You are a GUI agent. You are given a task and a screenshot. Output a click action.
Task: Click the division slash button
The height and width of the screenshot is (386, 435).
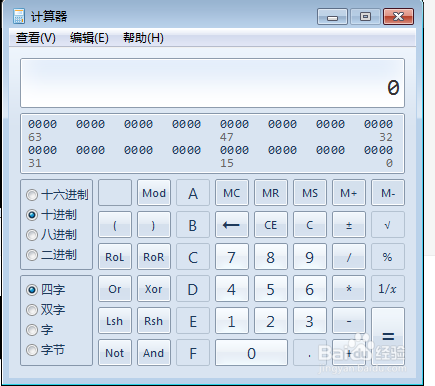point(349,257)
